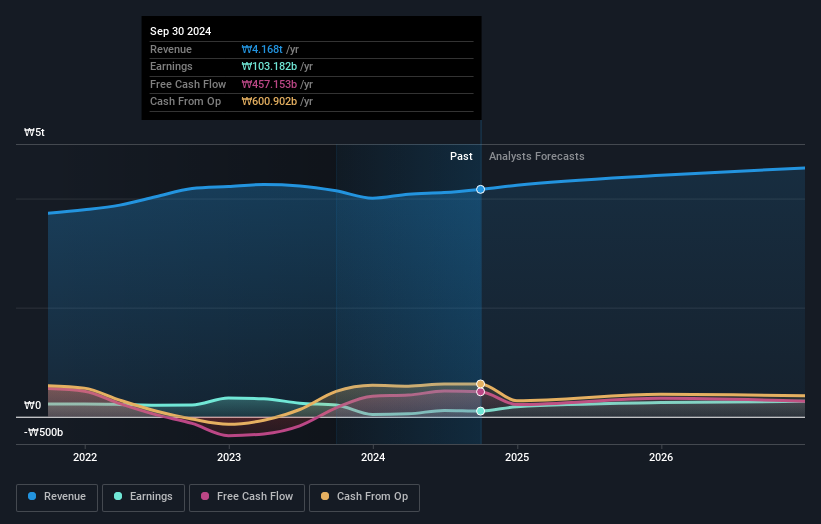Click the 'Earnings' row label in tooltip
821x524 pixels.
[171, 66]
